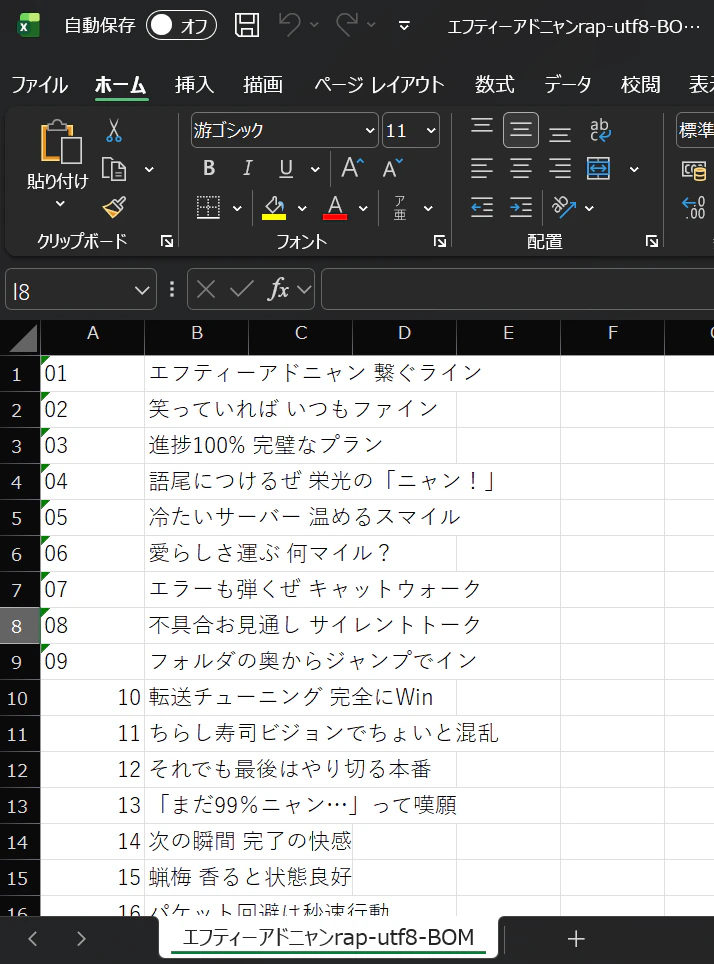Click Decrease Indent icon
The image size is (714, 964).
(x=482, y=207)
